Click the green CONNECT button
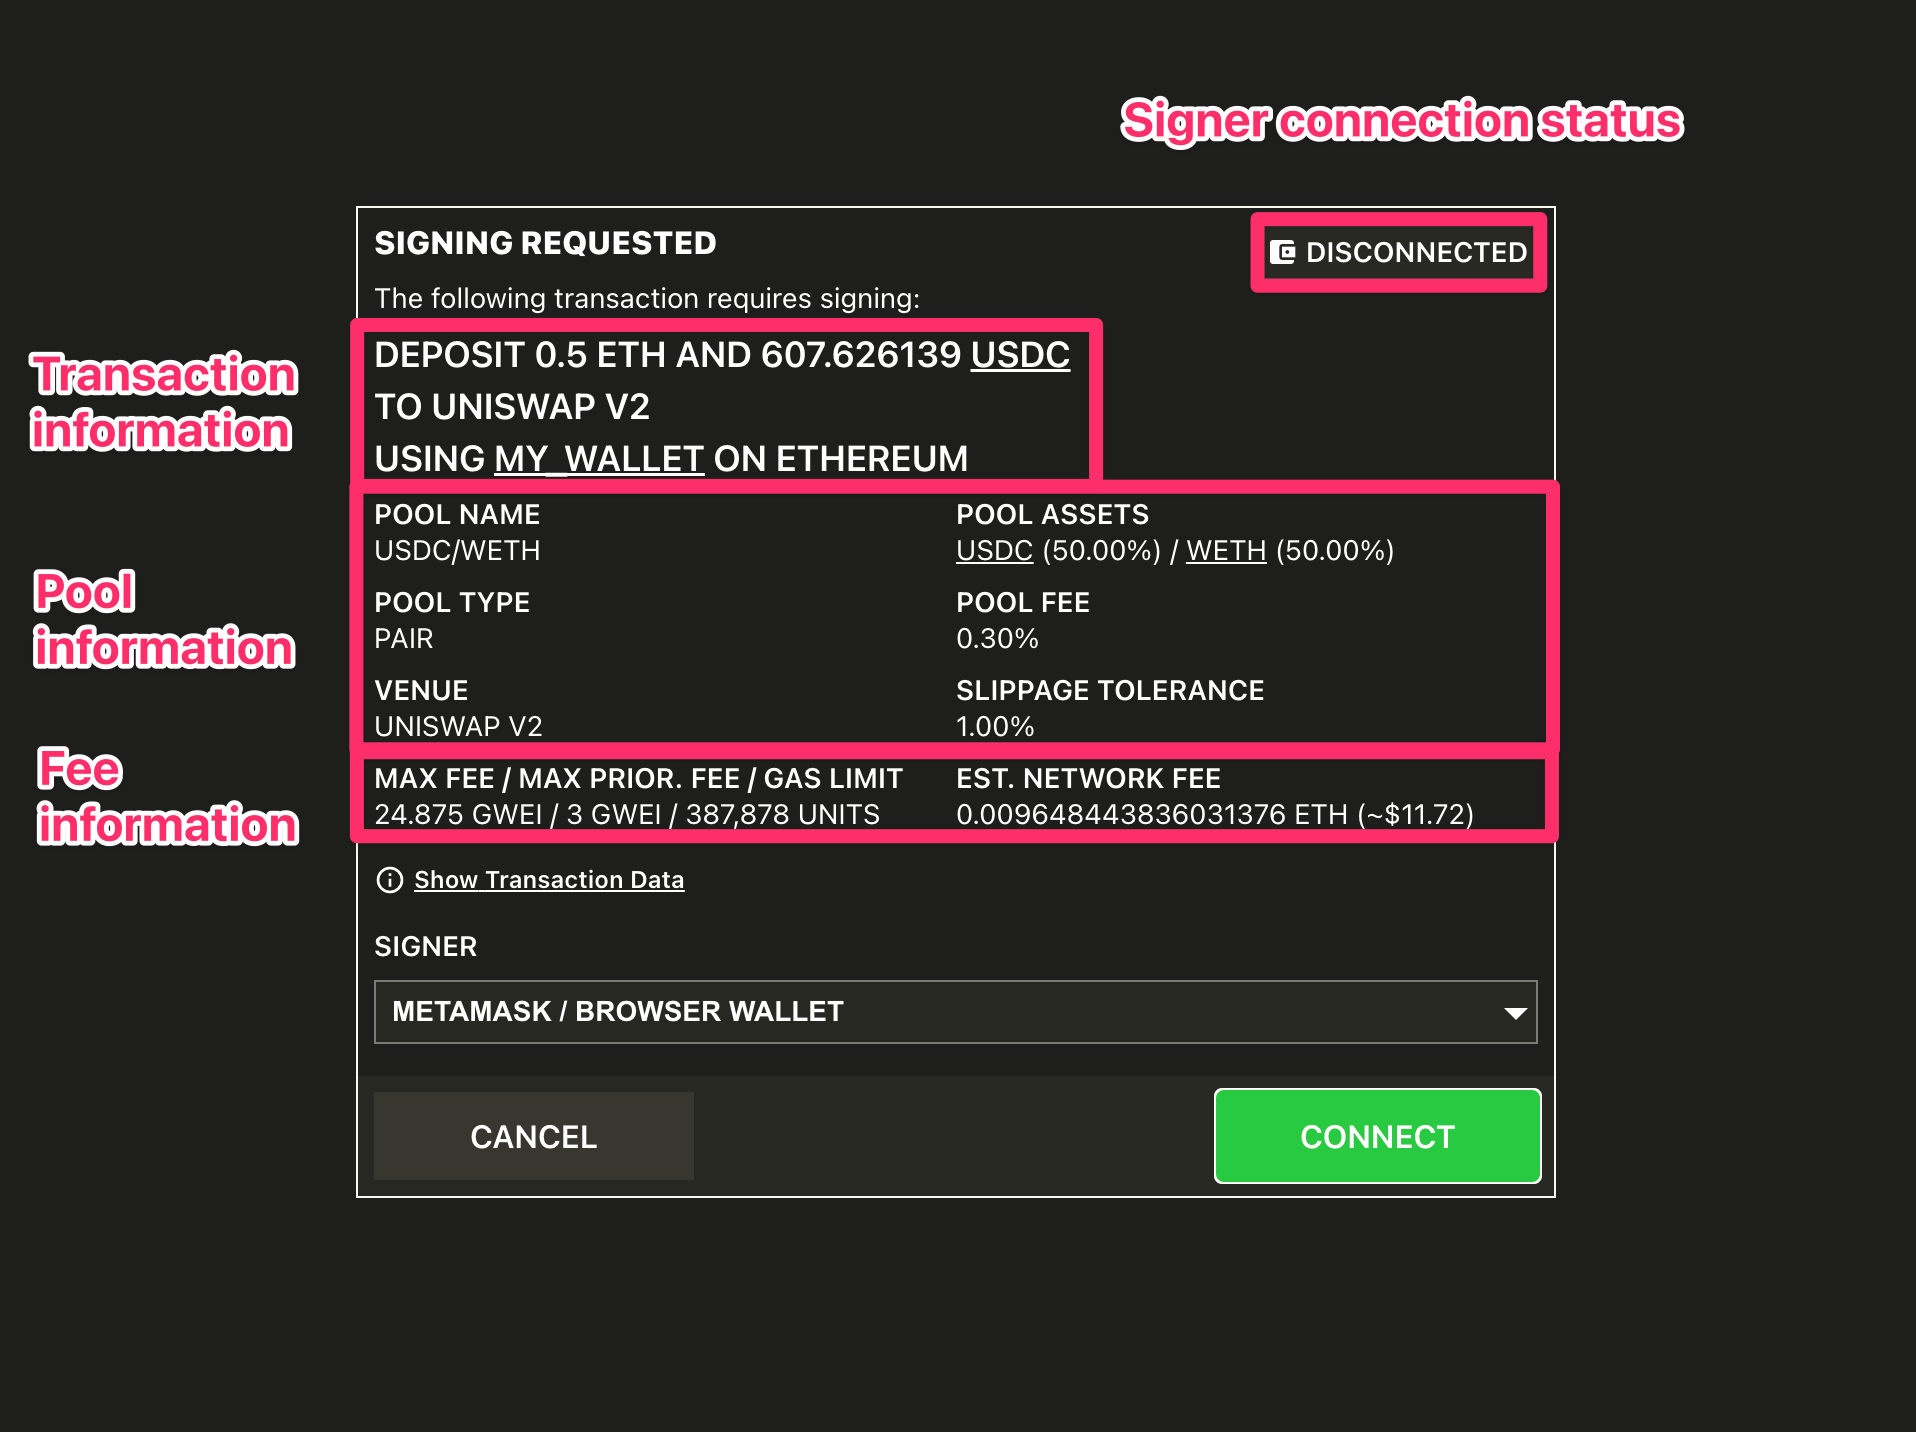This screenshot has width=1916, height=1432. coord(1377,1136)
